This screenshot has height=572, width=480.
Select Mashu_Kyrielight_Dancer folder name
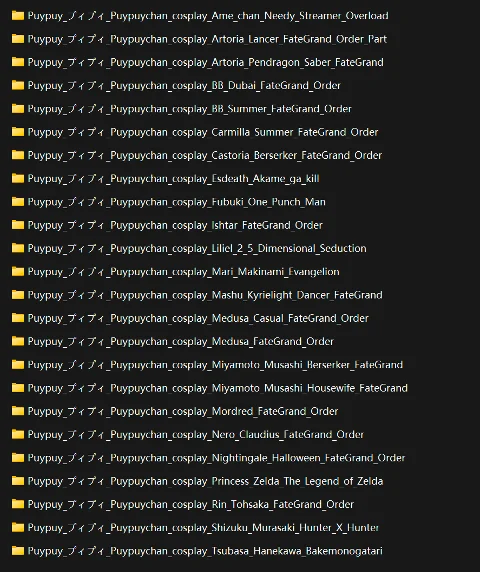(205, 295)
